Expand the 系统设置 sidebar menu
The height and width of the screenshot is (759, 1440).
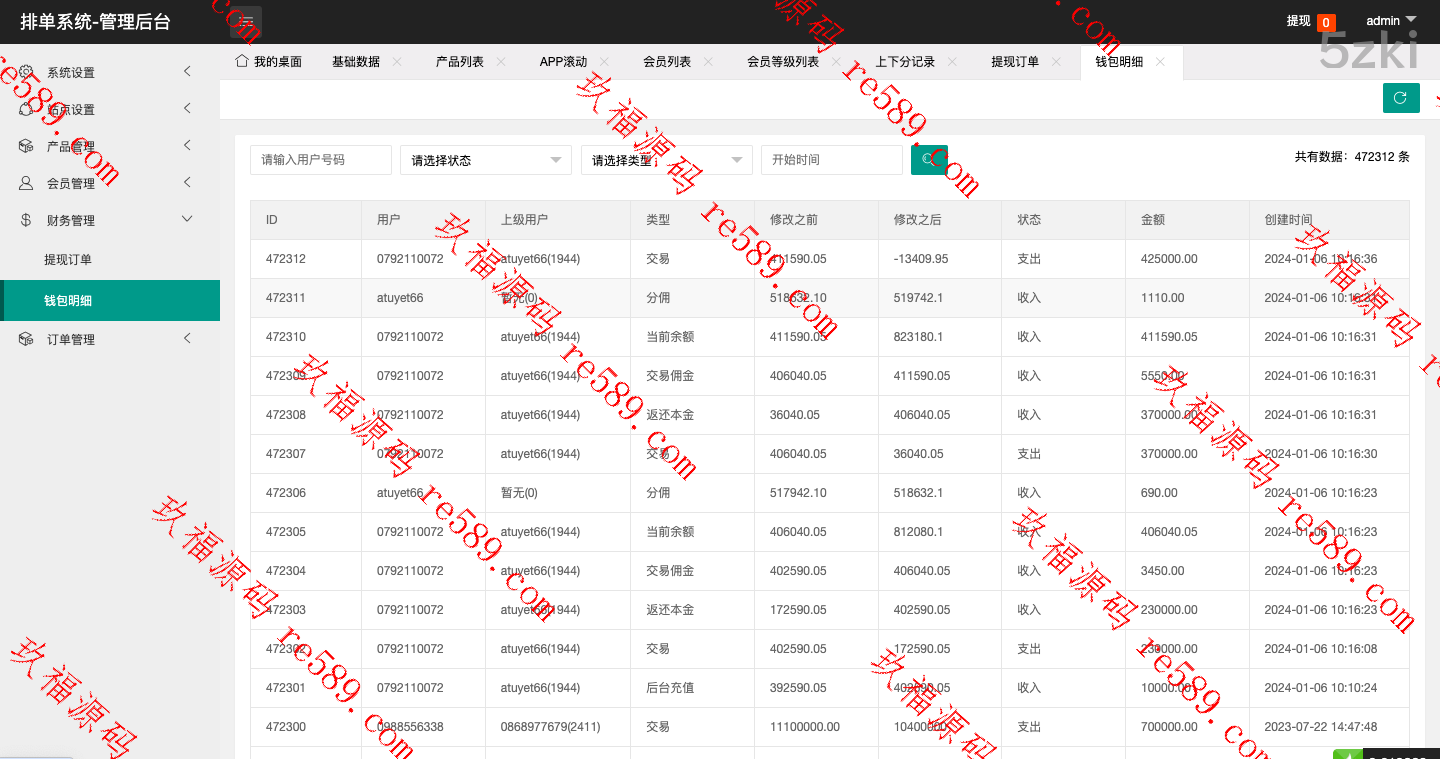point(109,72)
